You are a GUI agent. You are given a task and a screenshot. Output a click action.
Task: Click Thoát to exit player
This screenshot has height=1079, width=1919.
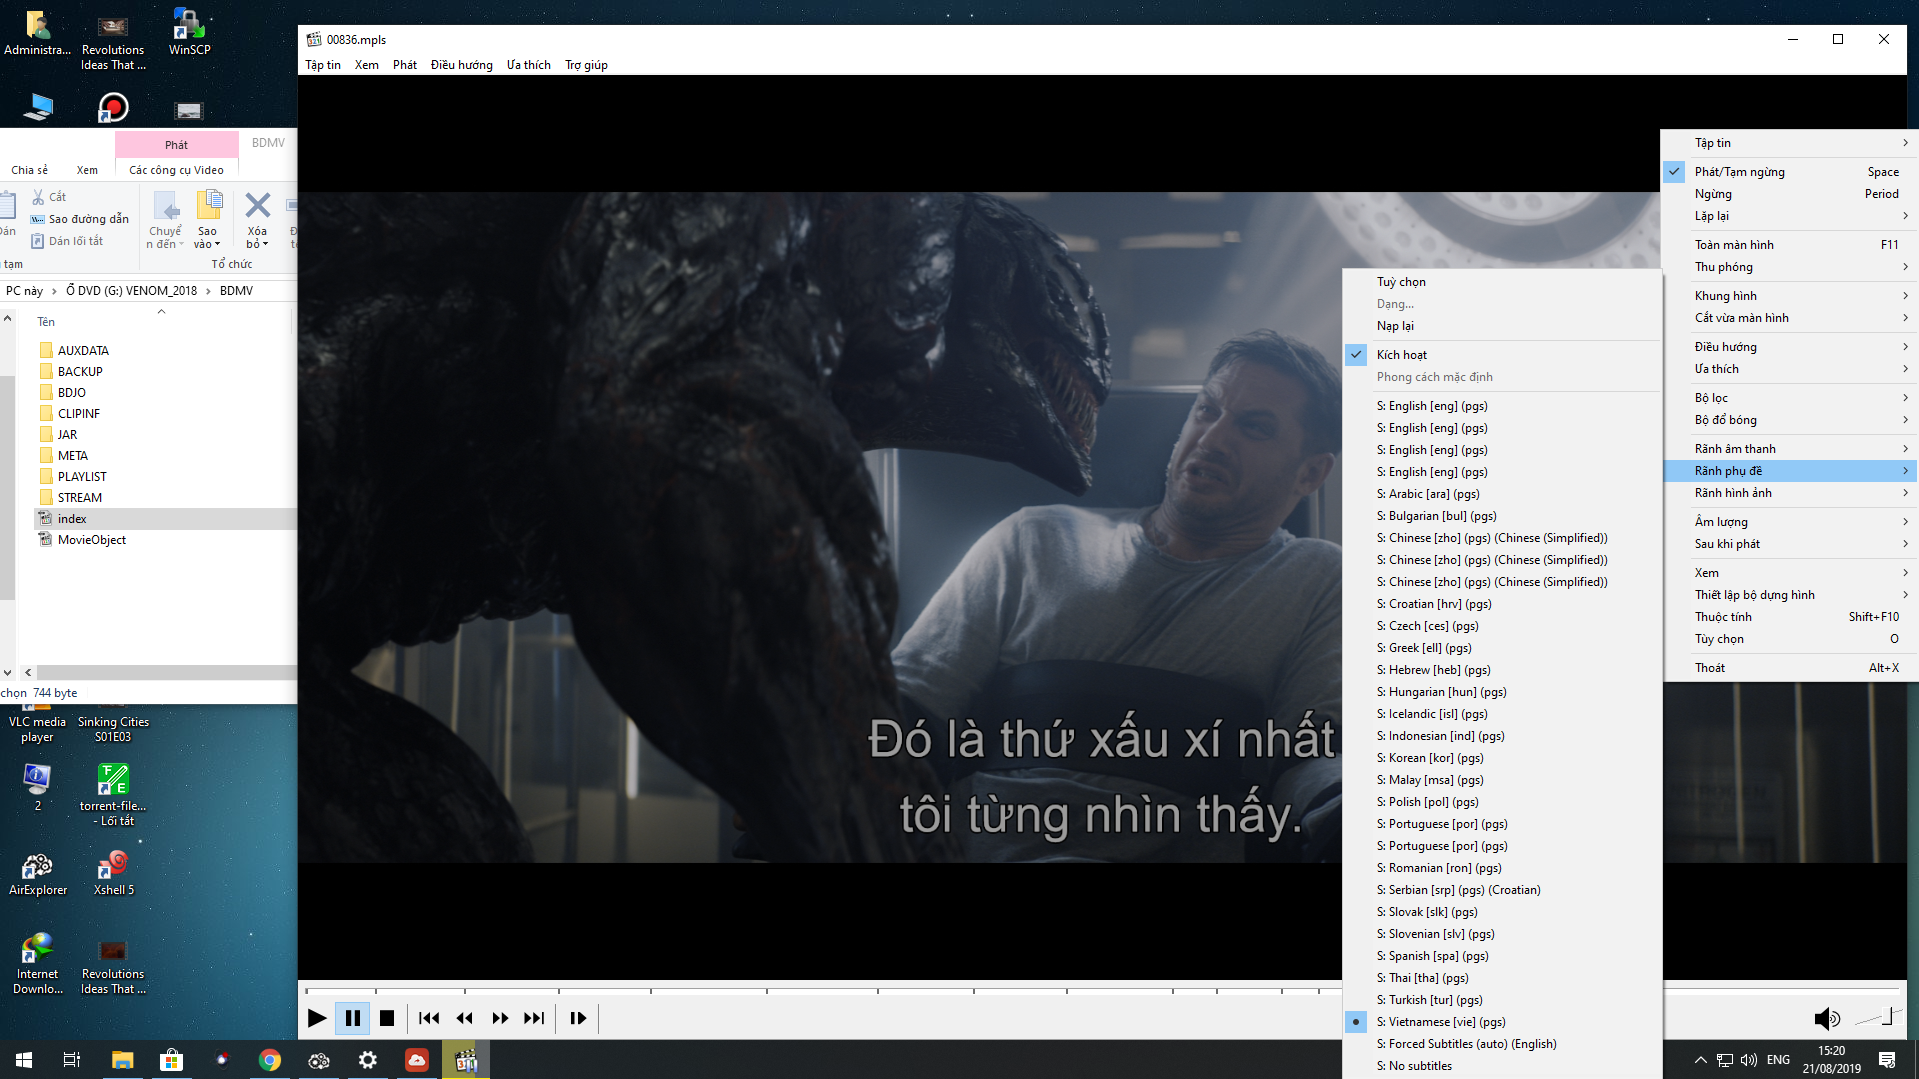tap(1790, 668)
